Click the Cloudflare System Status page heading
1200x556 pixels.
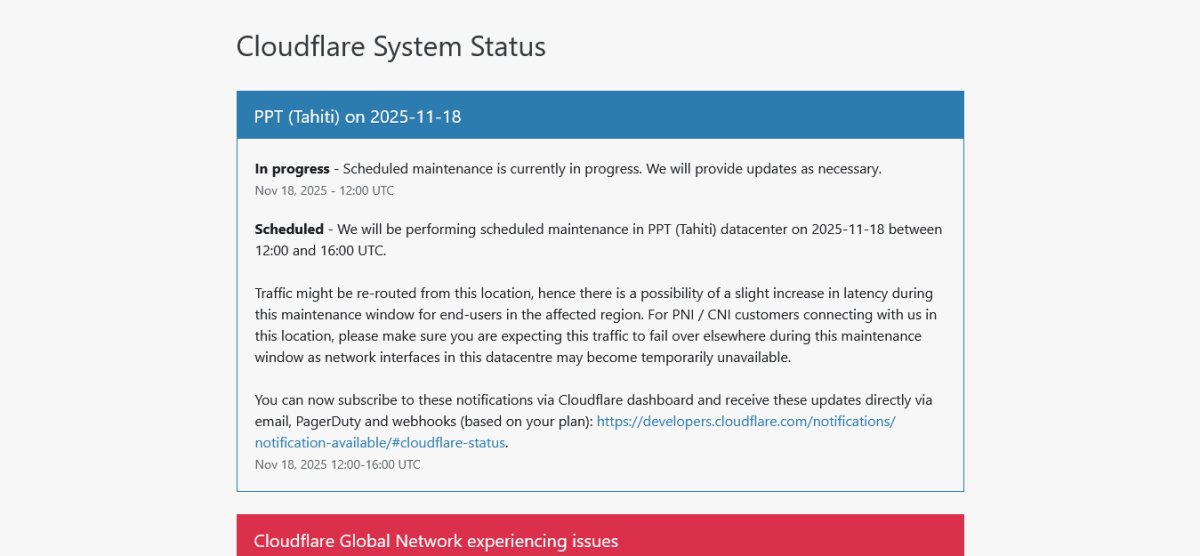390,46
